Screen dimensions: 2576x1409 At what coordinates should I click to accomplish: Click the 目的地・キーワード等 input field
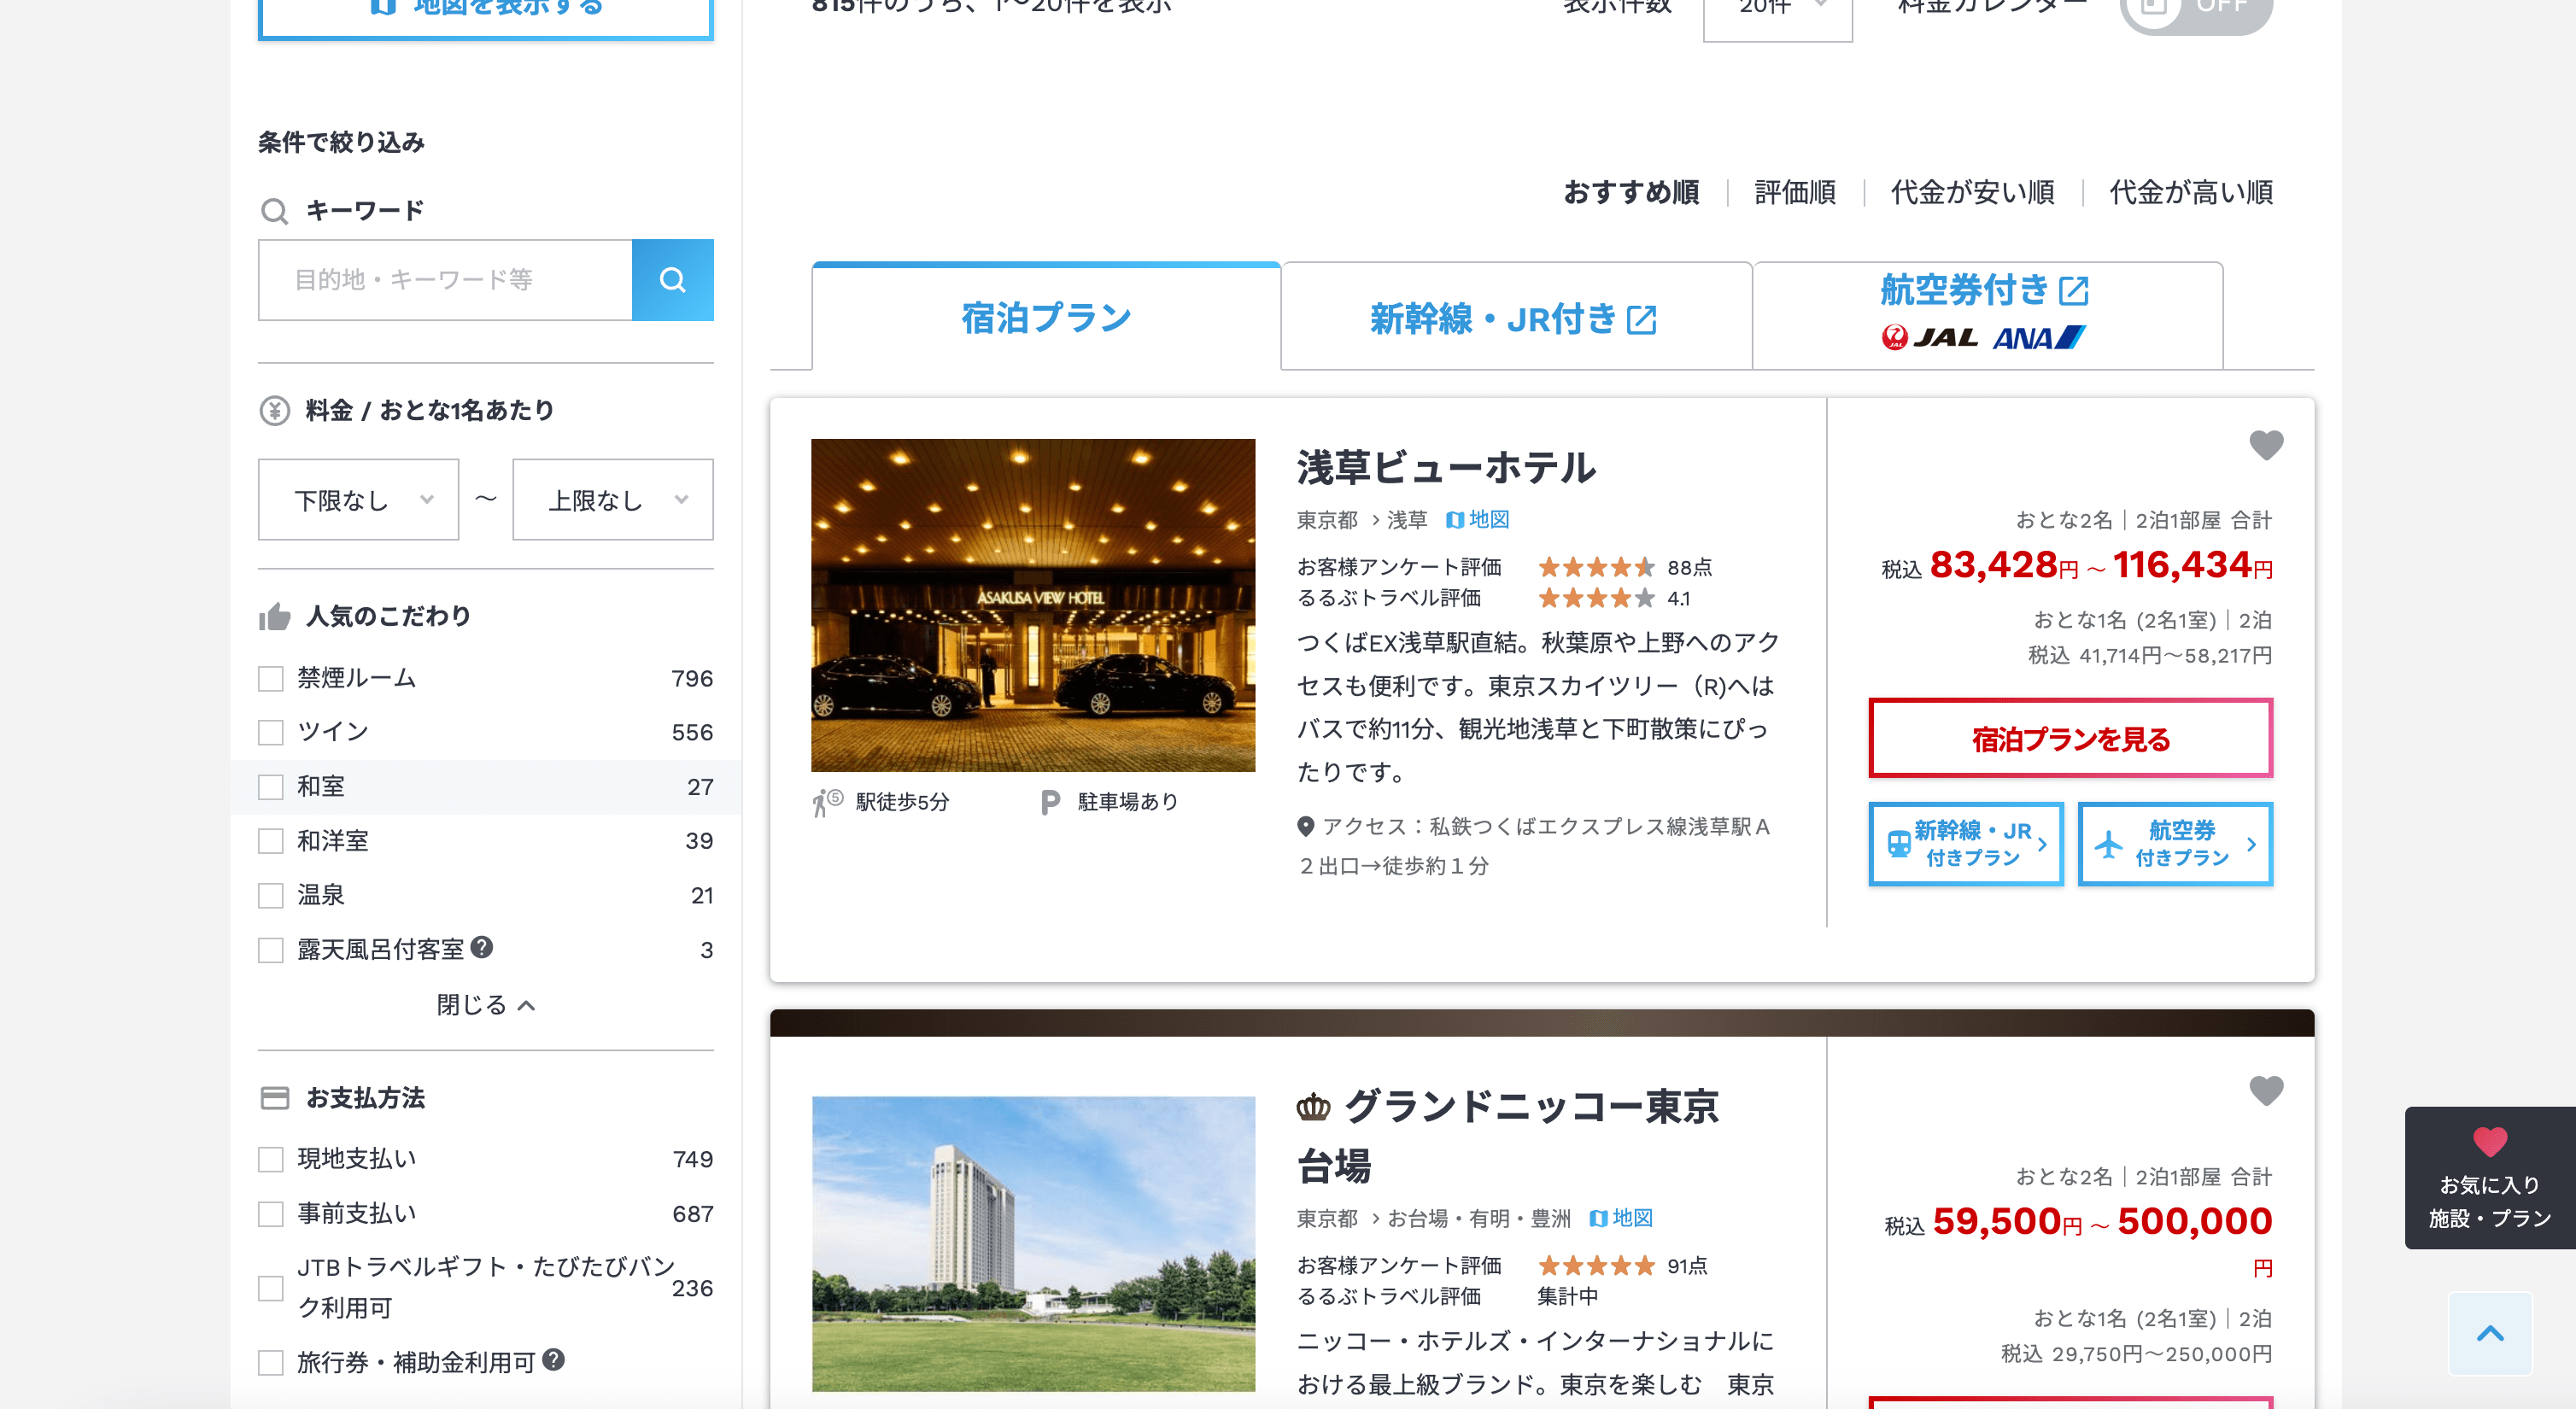(x=445, y=280)
